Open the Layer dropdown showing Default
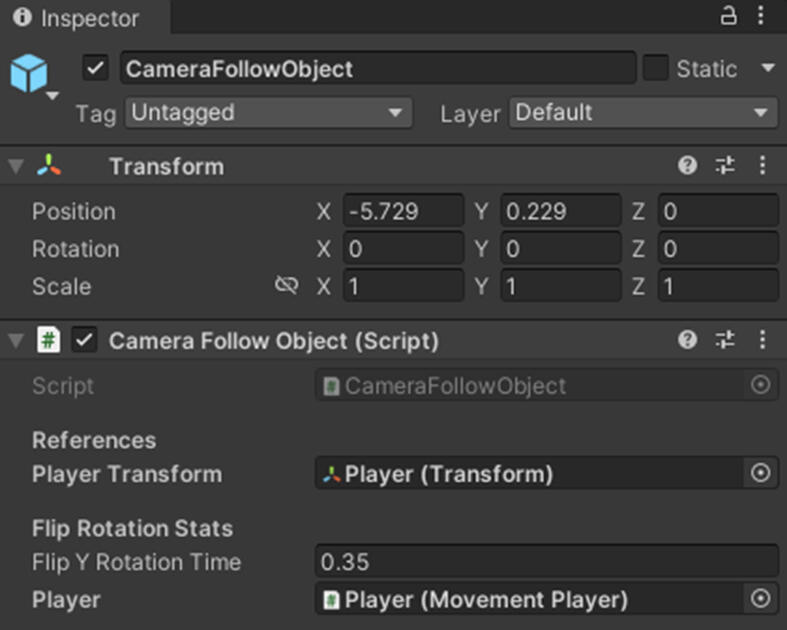The image size is (787, 630). (x=643, y=113)
